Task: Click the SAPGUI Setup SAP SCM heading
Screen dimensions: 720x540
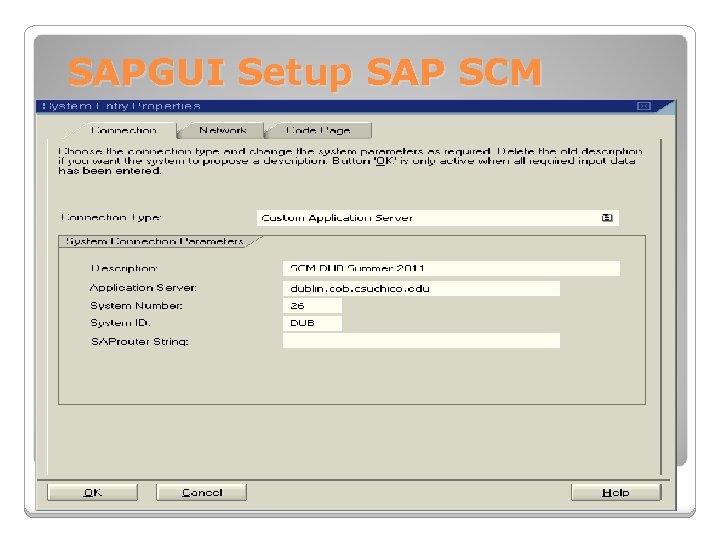Action: coord(305,73)
